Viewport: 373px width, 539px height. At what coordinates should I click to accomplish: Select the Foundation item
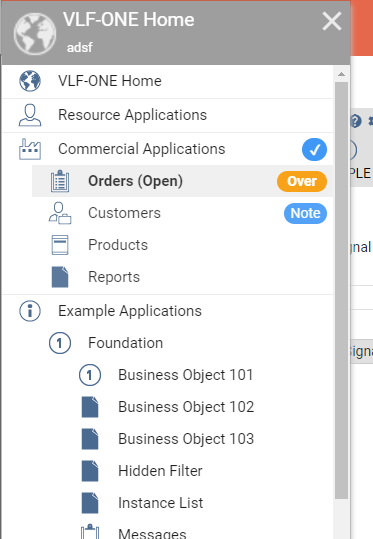(183, 343)
